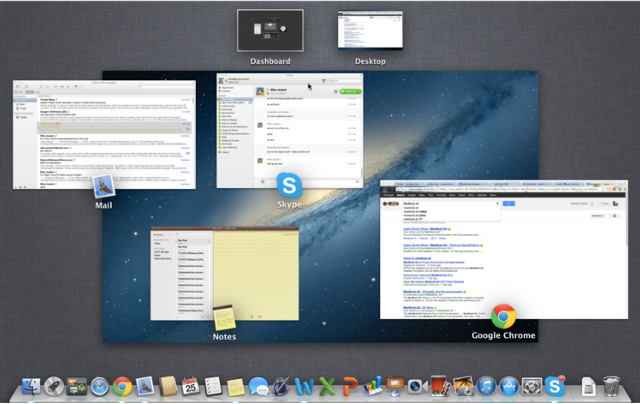This screenshot has width=640, height=404.
Task: Select the Skype chat window
Action: coord(290,131)
